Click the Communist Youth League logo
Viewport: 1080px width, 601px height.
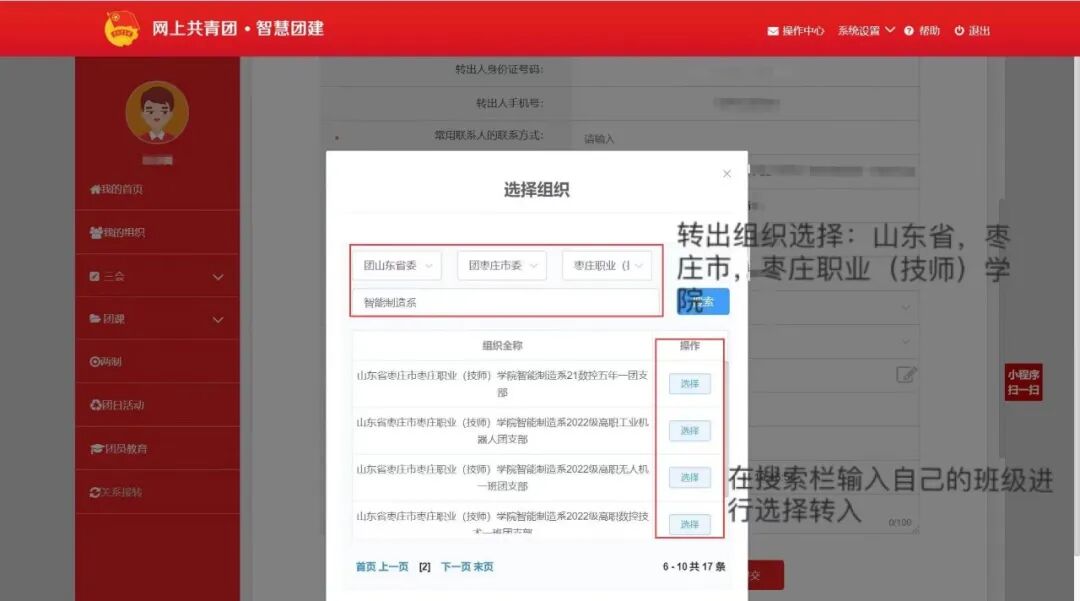coord(121,29)
